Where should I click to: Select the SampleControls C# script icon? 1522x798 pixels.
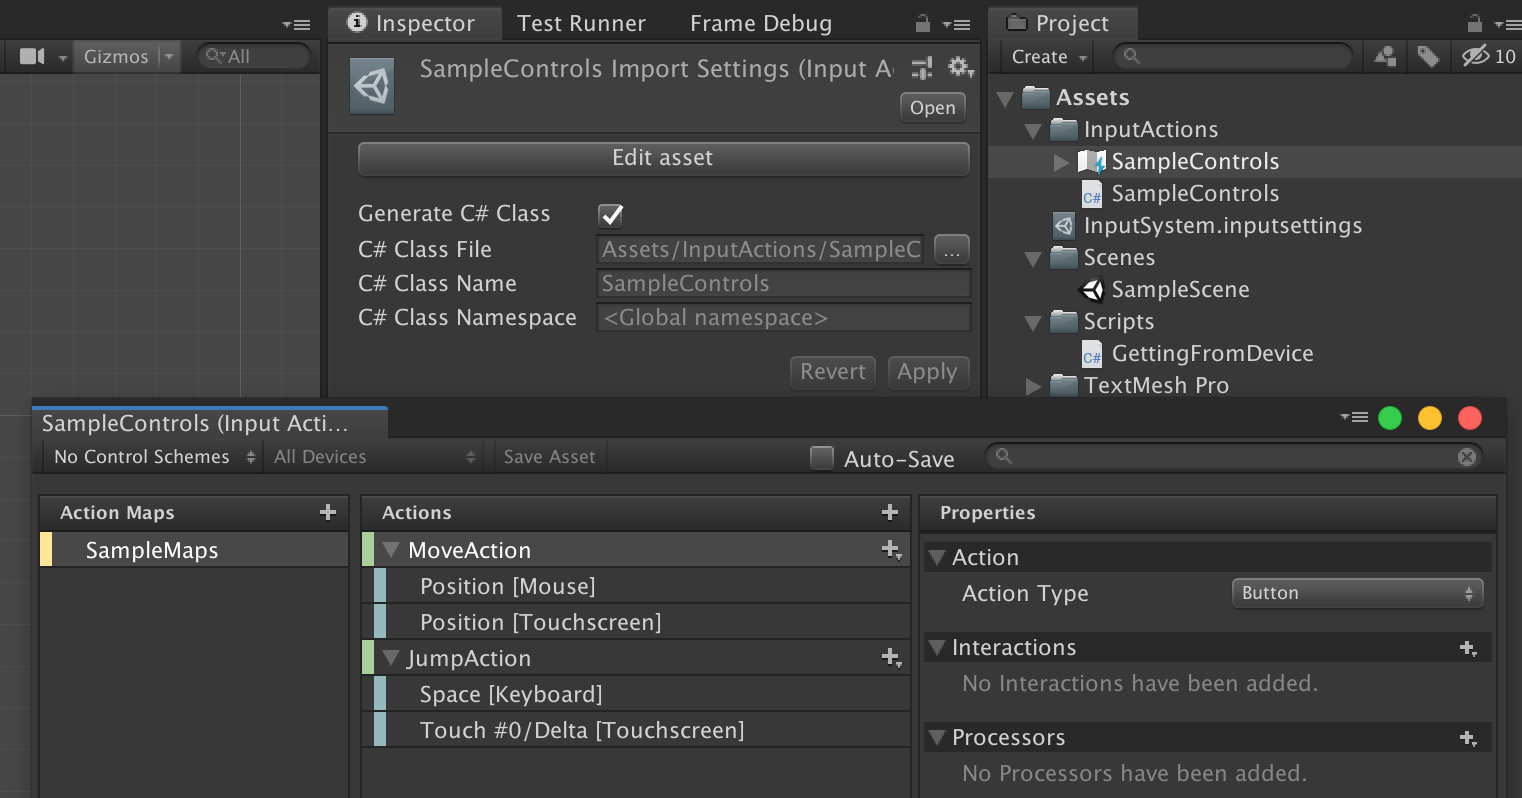coord(1092,194)
